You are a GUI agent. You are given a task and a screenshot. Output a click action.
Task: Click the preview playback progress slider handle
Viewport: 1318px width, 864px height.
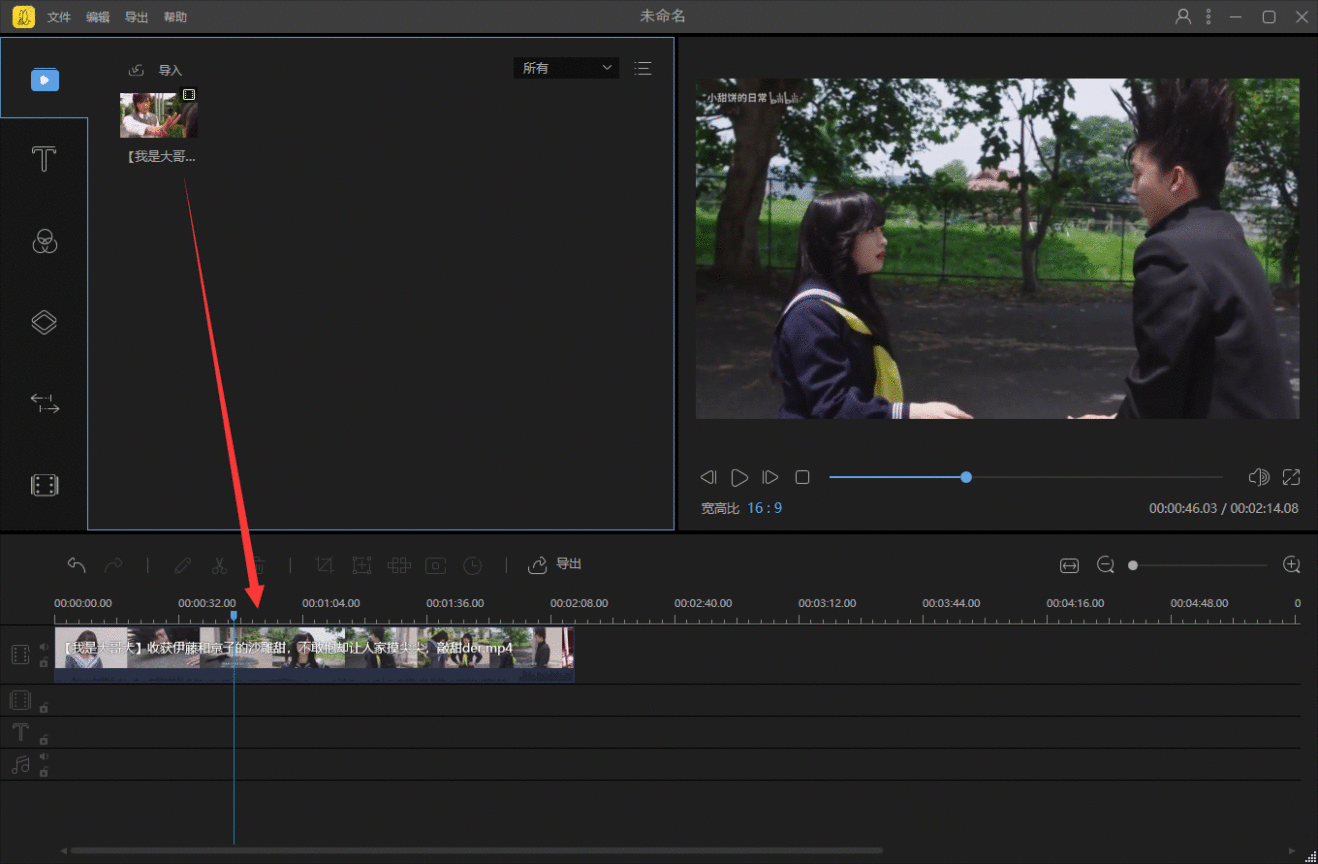tap(966, 477)
